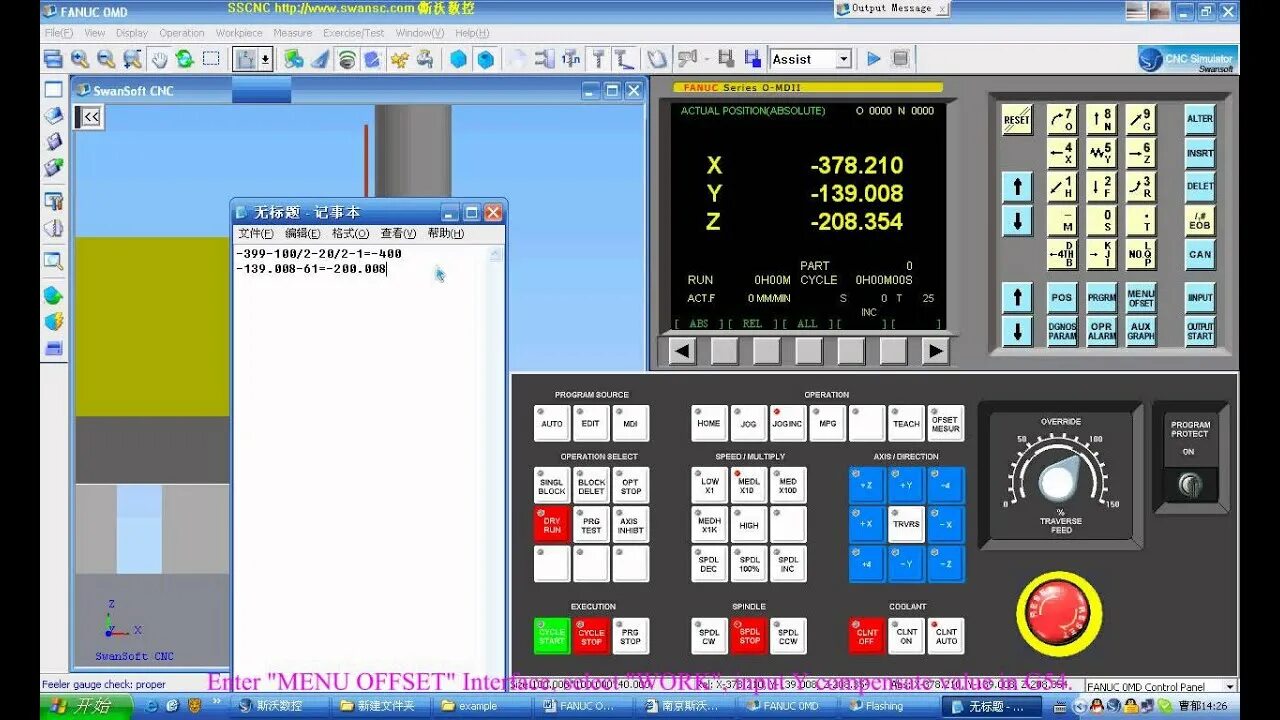This screenshot has width=1280, height=720.
Task: Toggle OPT STOP button
Action: 630,486
